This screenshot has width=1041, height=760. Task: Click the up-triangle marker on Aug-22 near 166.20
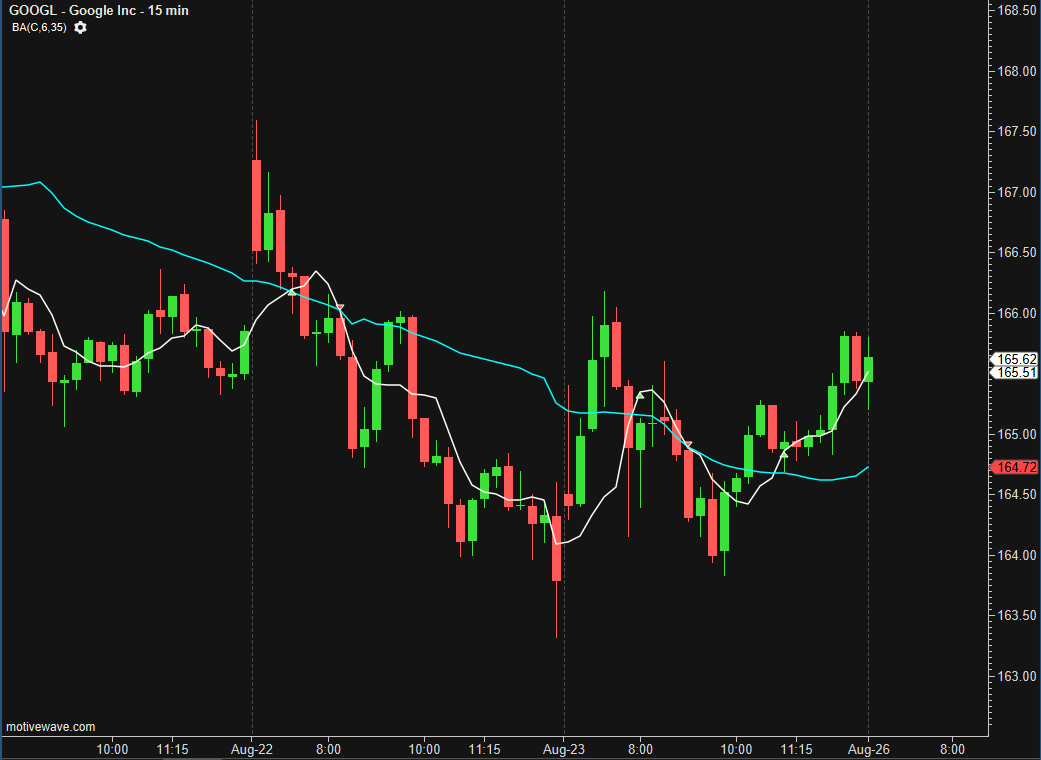coord(291,291)
